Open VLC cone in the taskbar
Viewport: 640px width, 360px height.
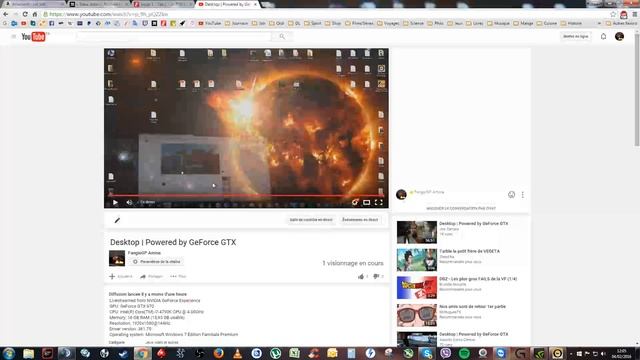click(x=237, y=353)
